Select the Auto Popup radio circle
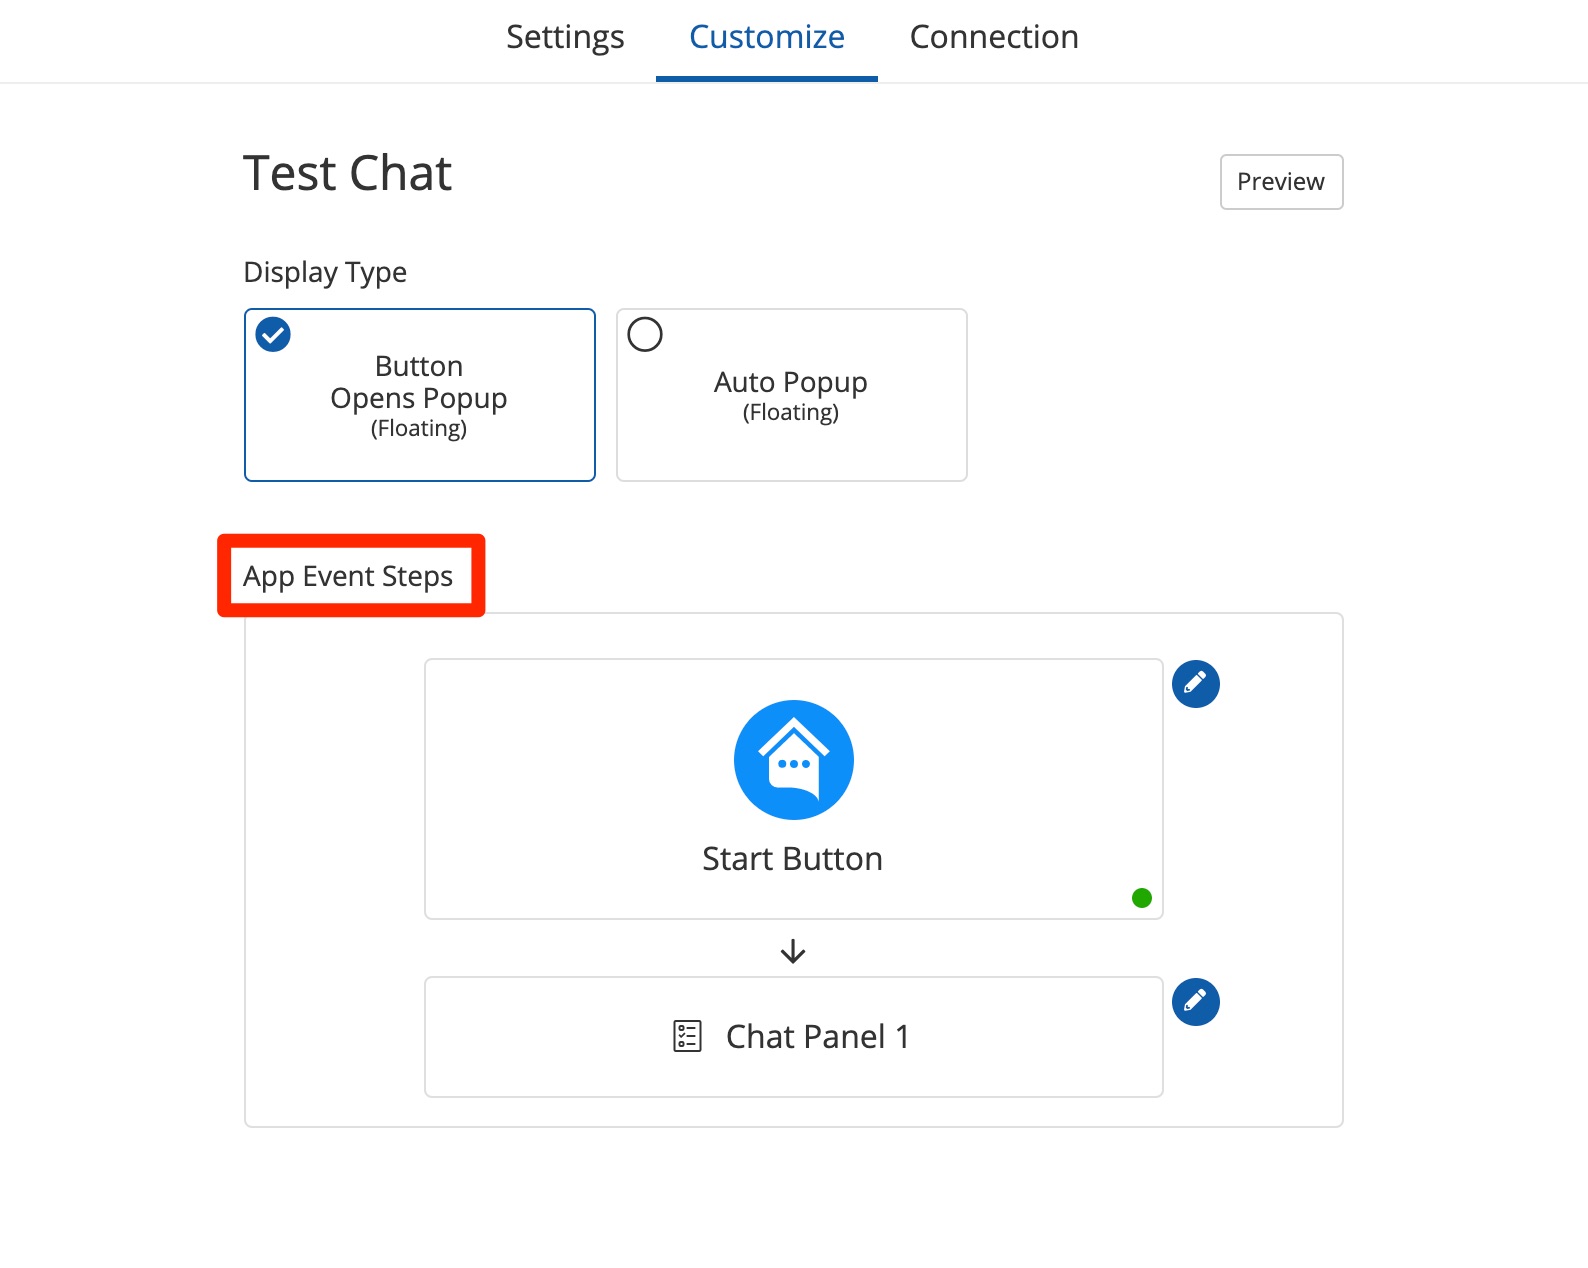The image size is (1588, 1268). tap(645, 334)
